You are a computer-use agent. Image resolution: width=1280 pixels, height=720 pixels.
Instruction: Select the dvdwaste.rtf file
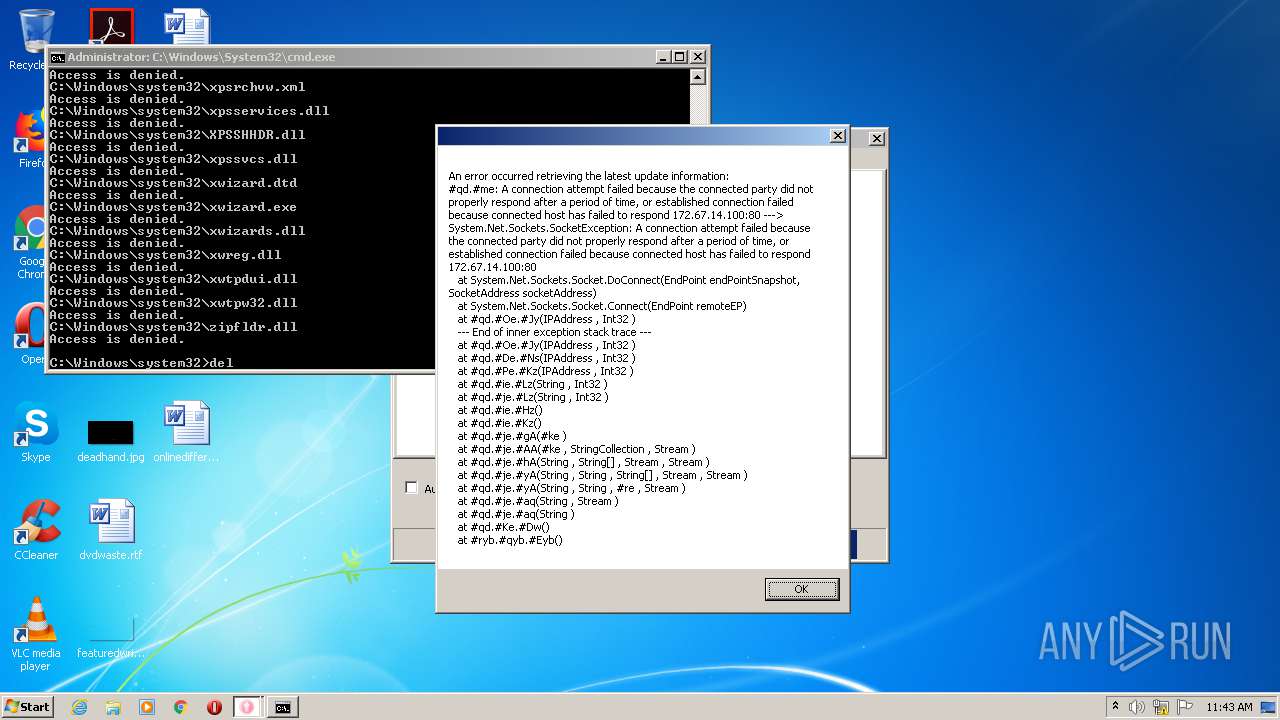click(x=110, y=530)
